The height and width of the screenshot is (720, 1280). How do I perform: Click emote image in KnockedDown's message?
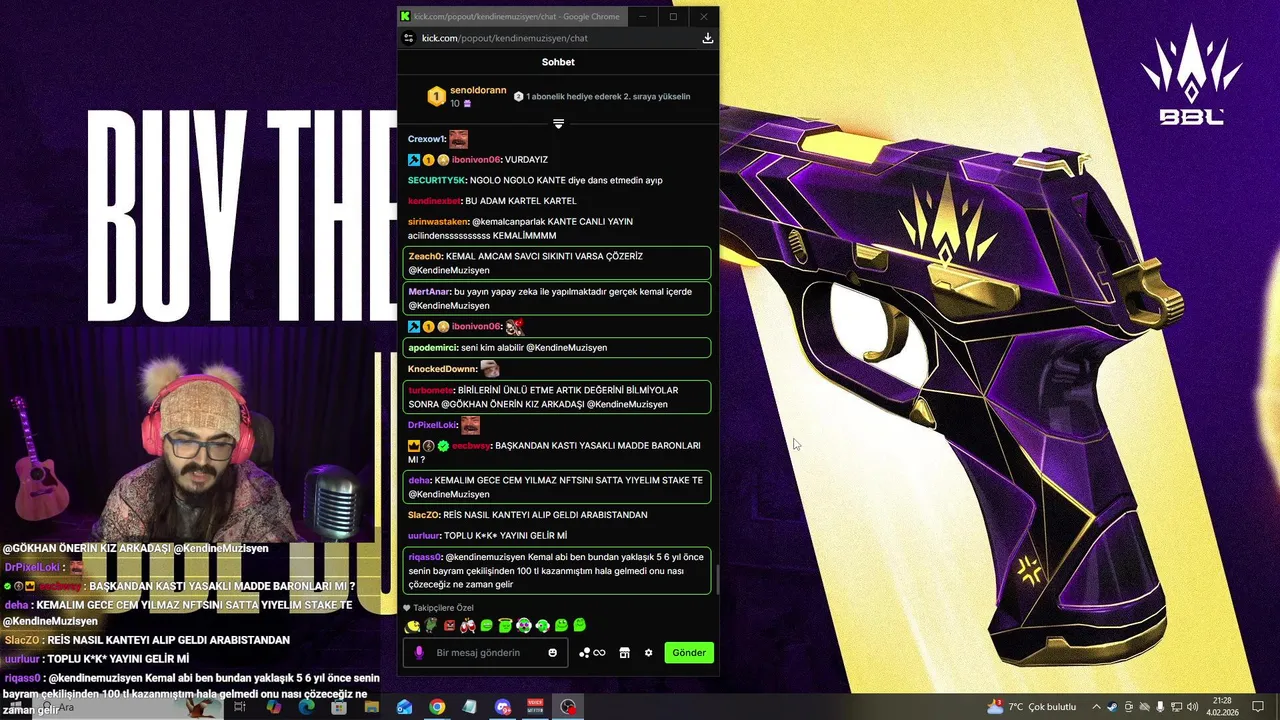point(489,369)
